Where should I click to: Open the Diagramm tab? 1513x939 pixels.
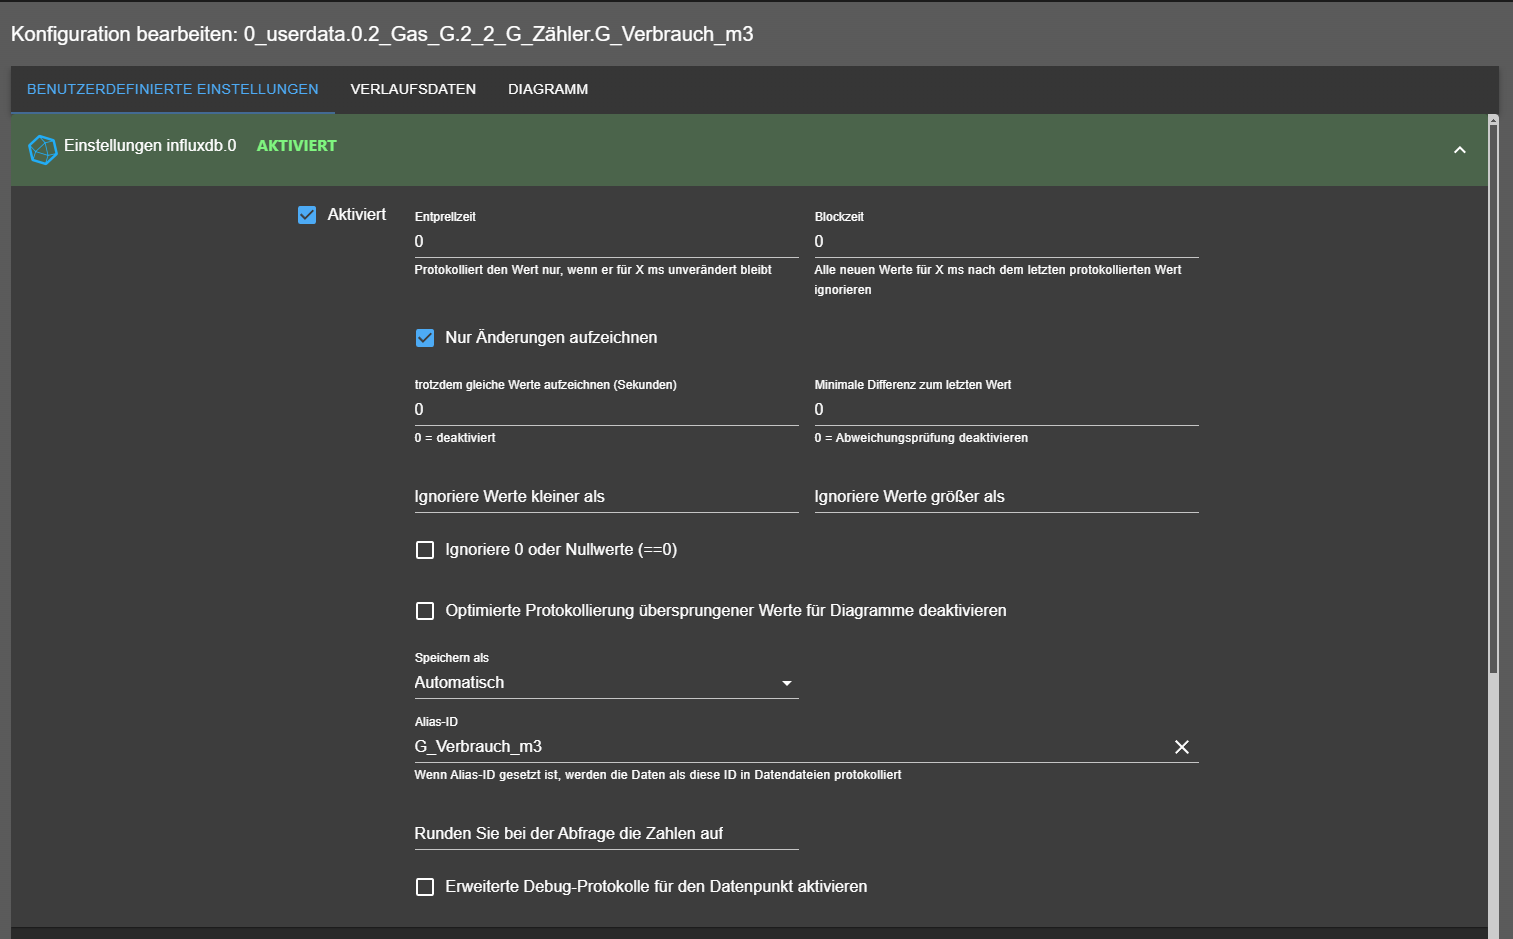click(548, 89)
